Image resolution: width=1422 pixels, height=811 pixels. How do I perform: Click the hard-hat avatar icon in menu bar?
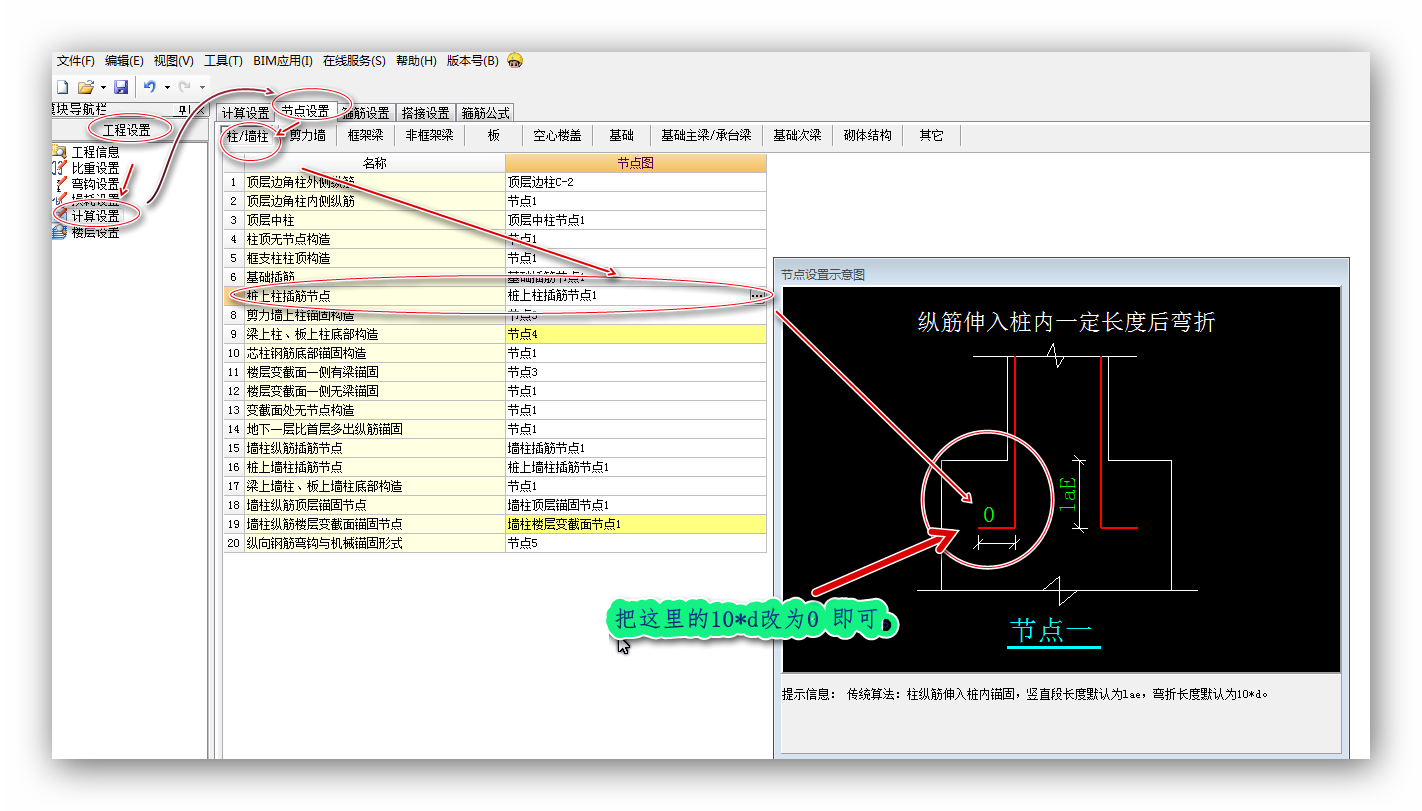tap(515, 61)
